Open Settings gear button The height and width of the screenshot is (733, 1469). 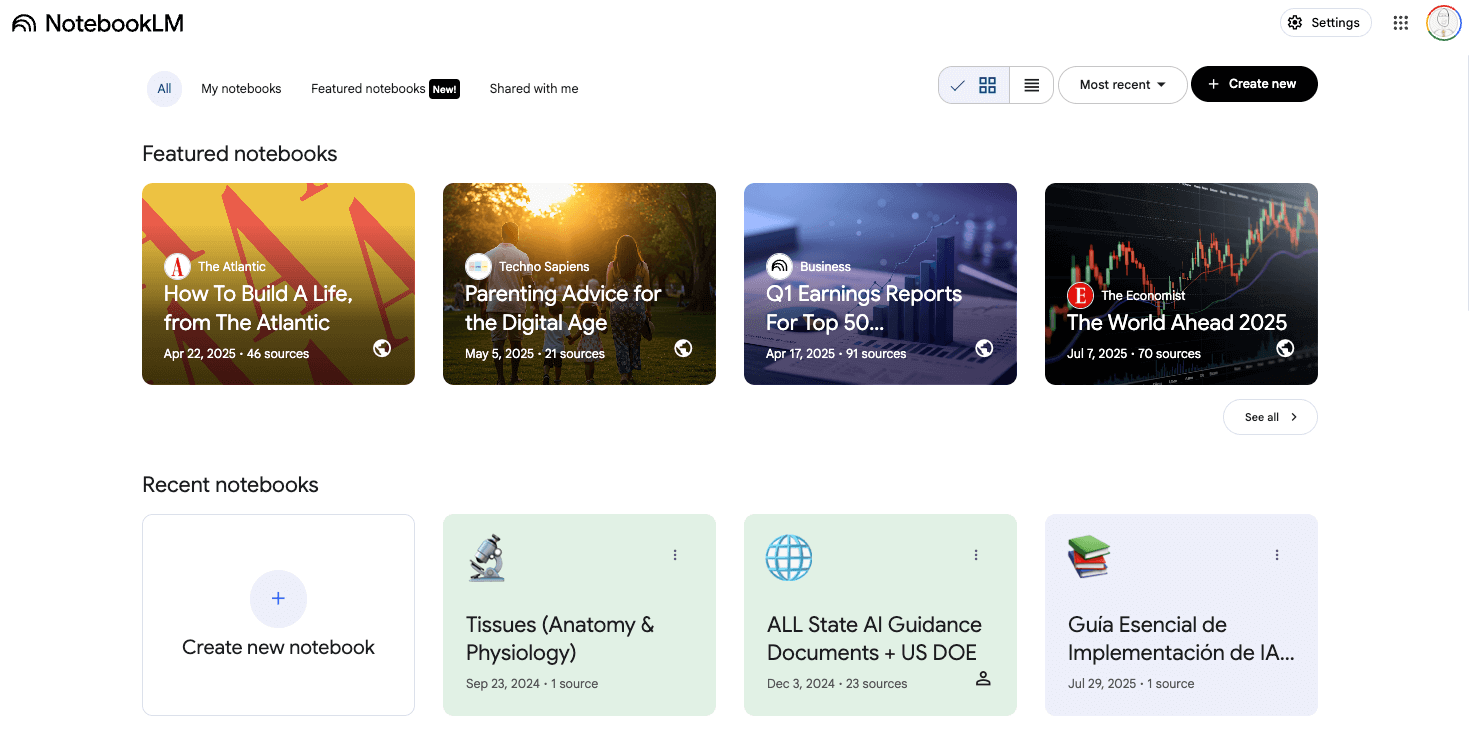(1325, 23)
